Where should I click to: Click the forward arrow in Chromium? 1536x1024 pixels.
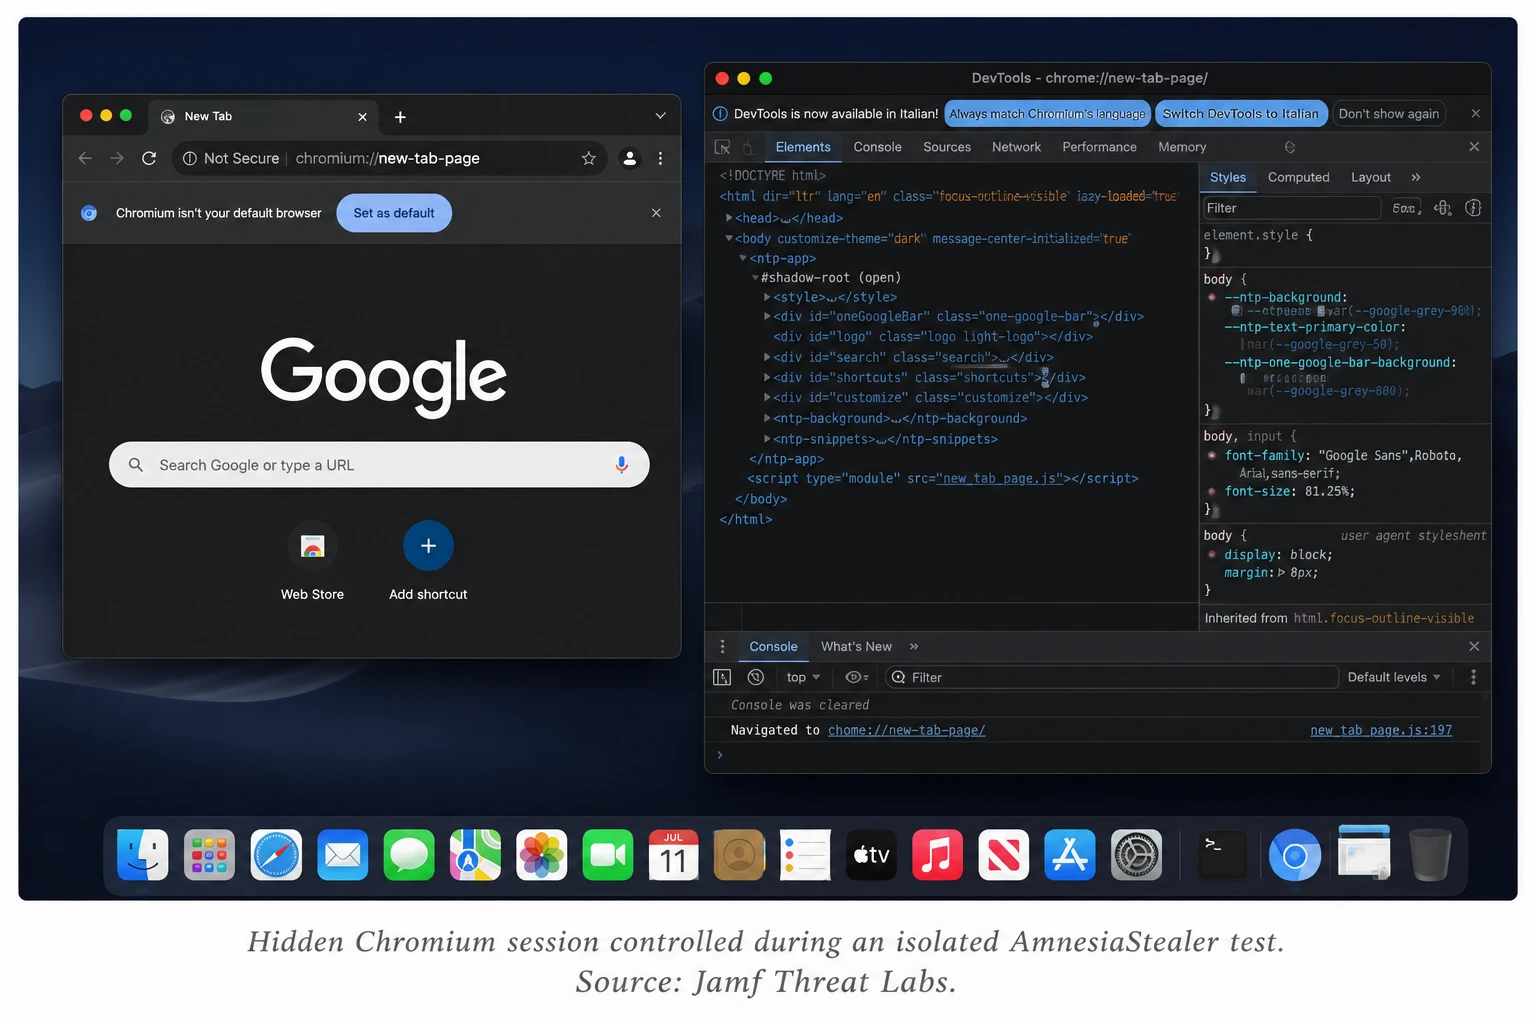coord(117,158)
